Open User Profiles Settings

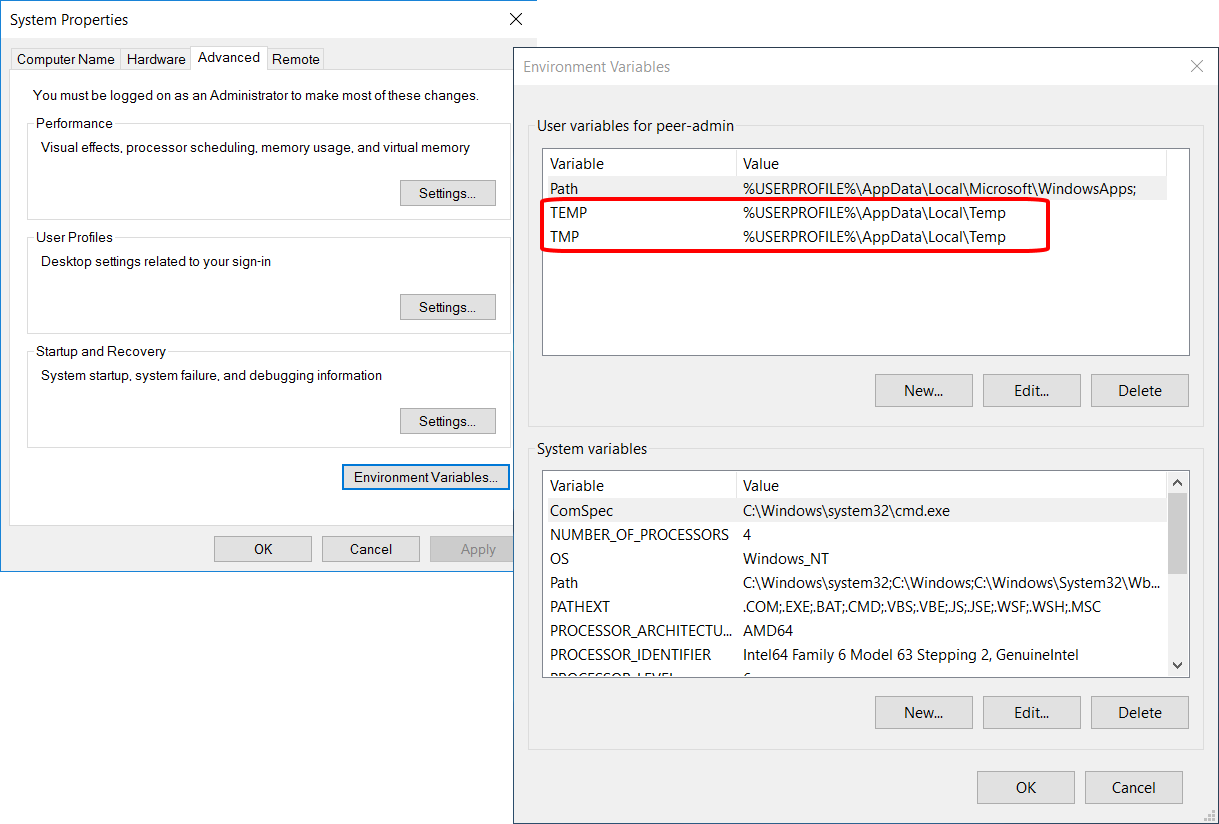pos(447,307)
